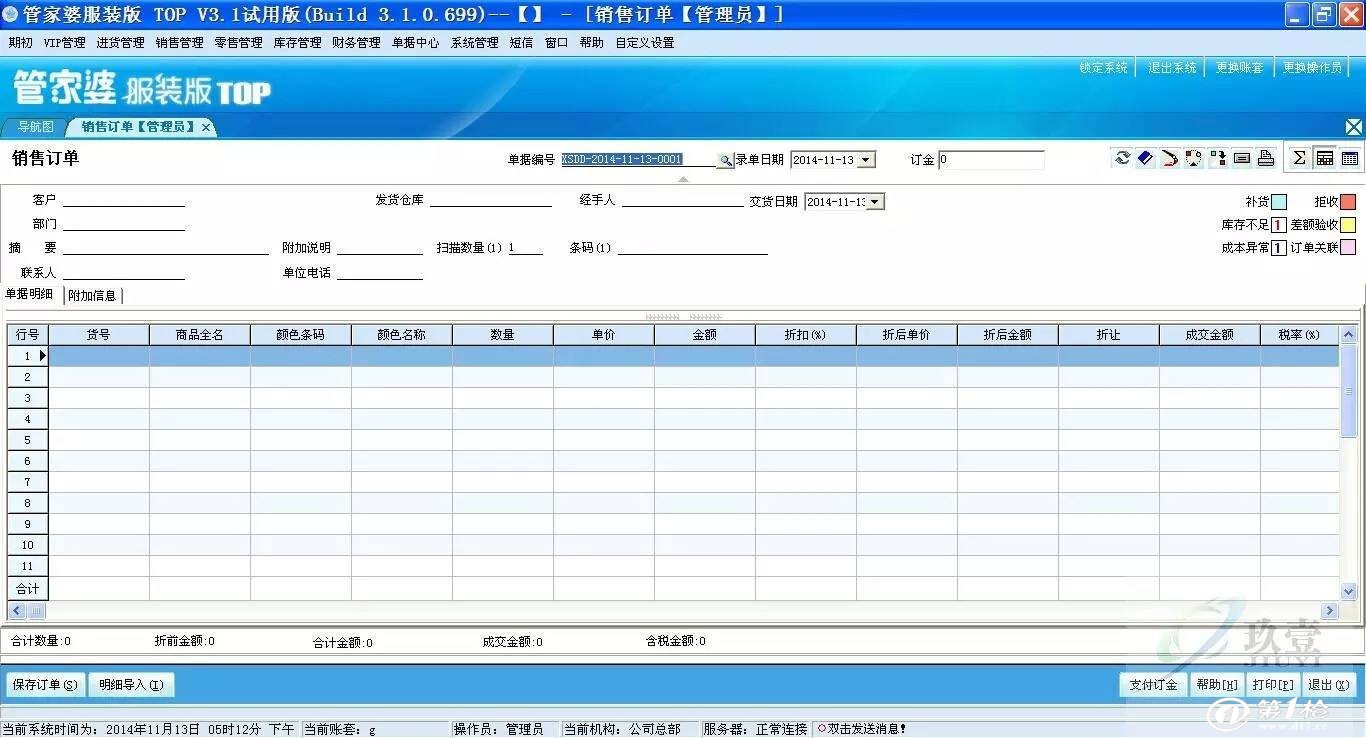The image size is (1366, 738).
Task: Toggle the 拒收 indicator box
Action: pos(1347,202)
